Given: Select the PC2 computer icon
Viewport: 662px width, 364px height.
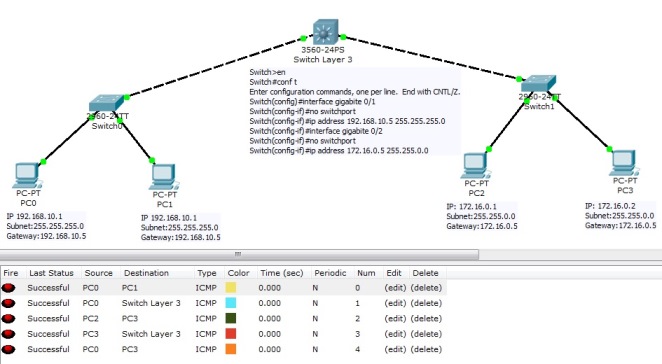Looking at the screenshot, I should pos(475,166).
